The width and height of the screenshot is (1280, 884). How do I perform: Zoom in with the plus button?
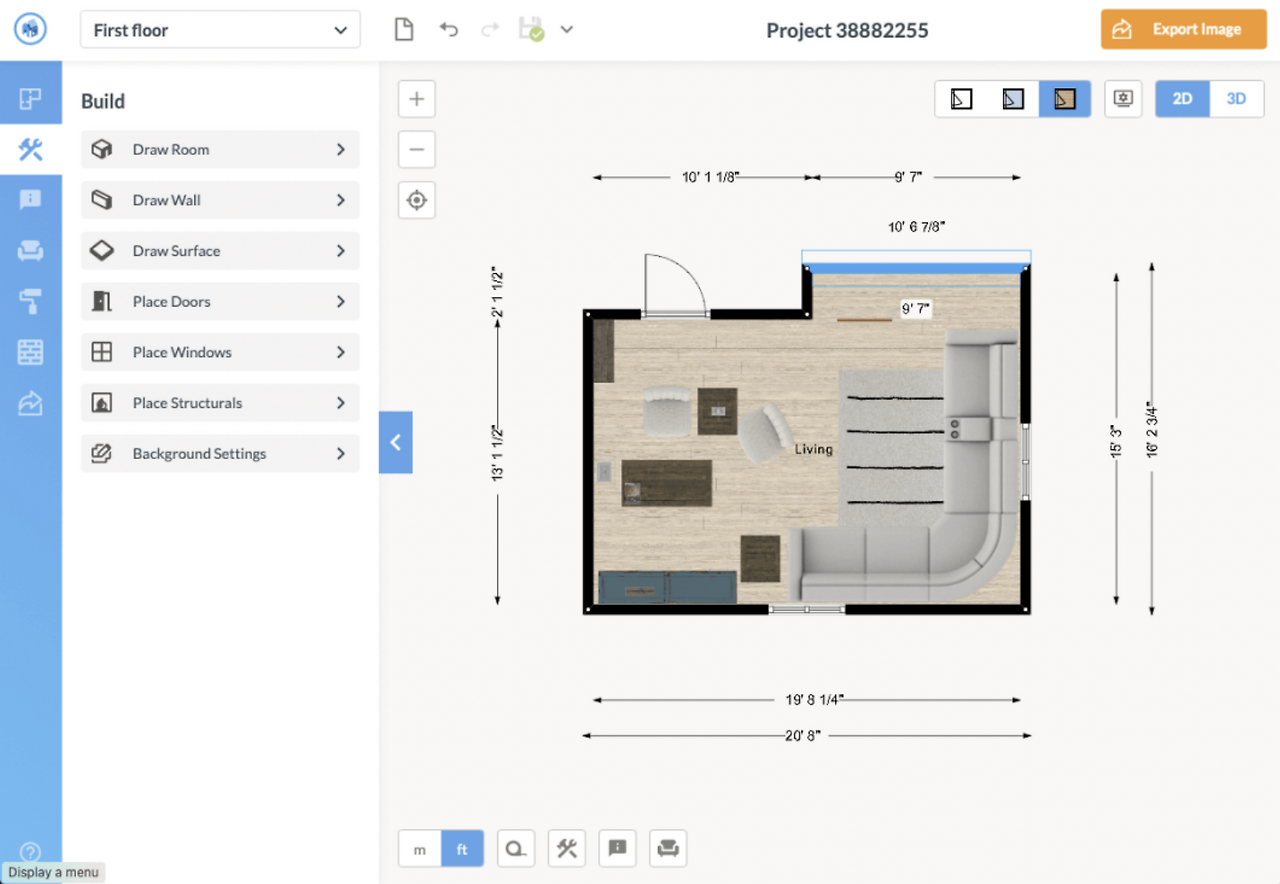[x=417, y=99]
